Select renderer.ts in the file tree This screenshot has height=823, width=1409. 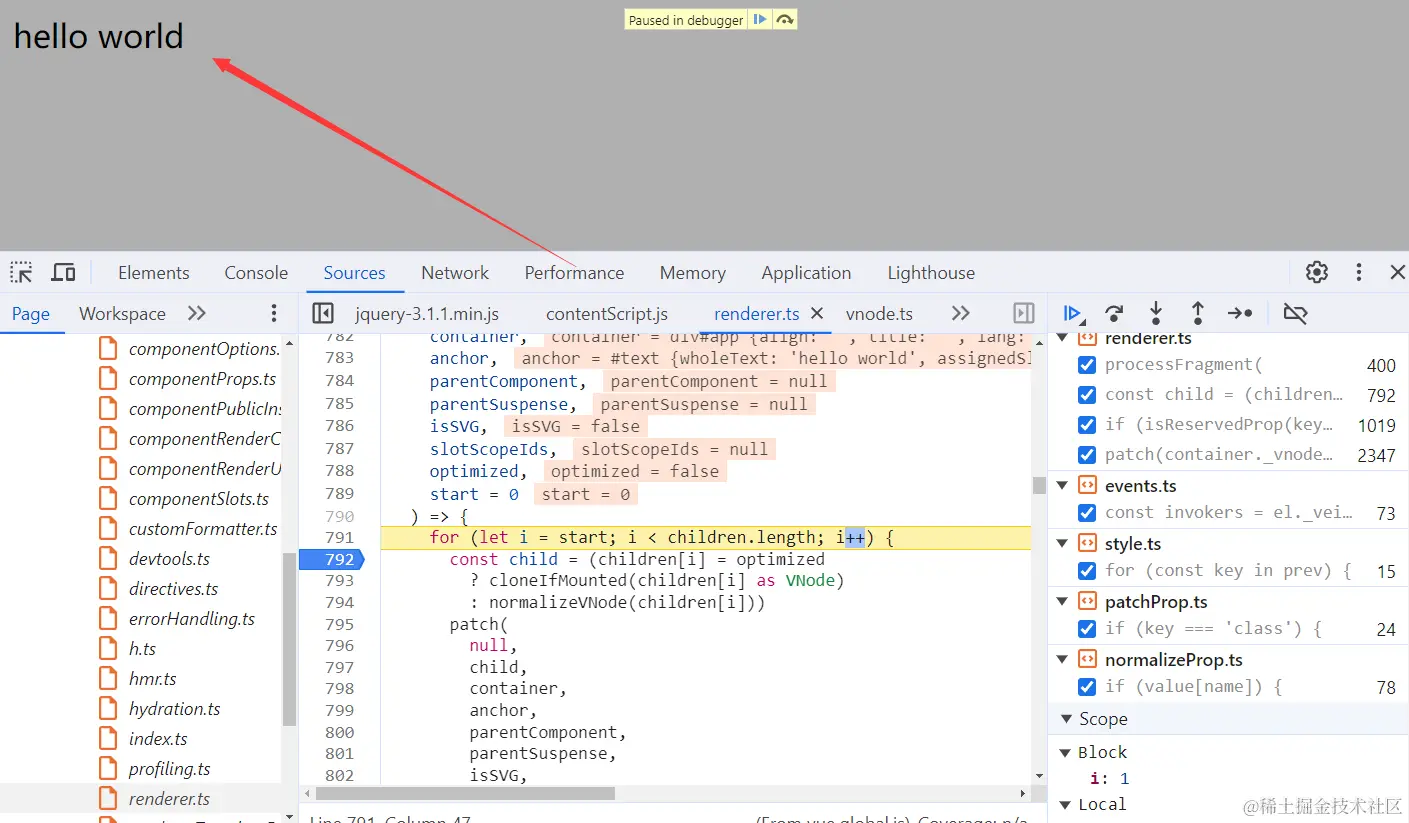point(169,799)
